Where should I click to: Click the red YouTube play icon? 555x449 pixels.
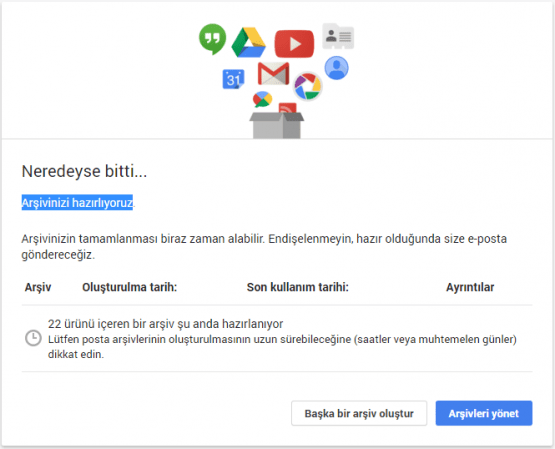(x=294, y=44)
